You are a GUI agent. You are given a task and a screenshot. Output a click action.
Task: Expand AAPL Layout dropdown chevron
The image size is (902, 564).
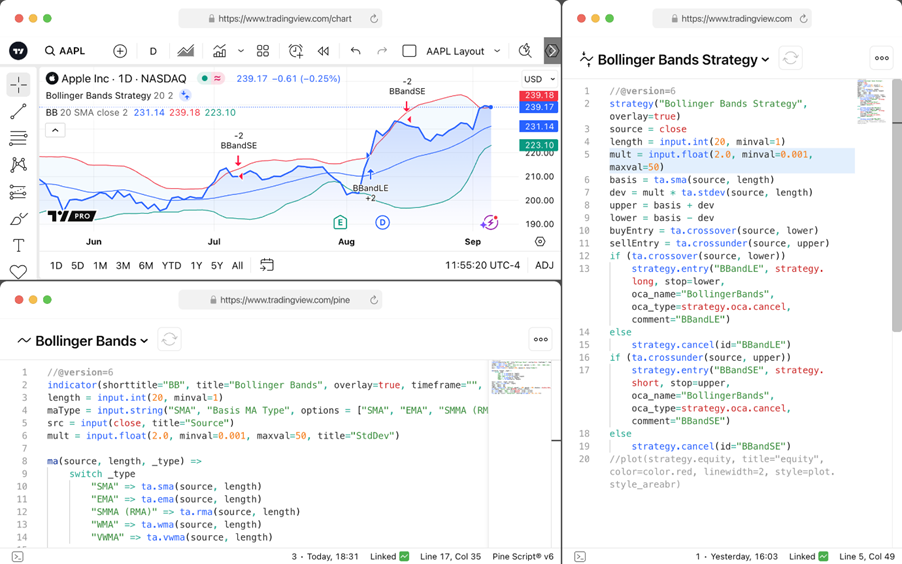(497, 51)
